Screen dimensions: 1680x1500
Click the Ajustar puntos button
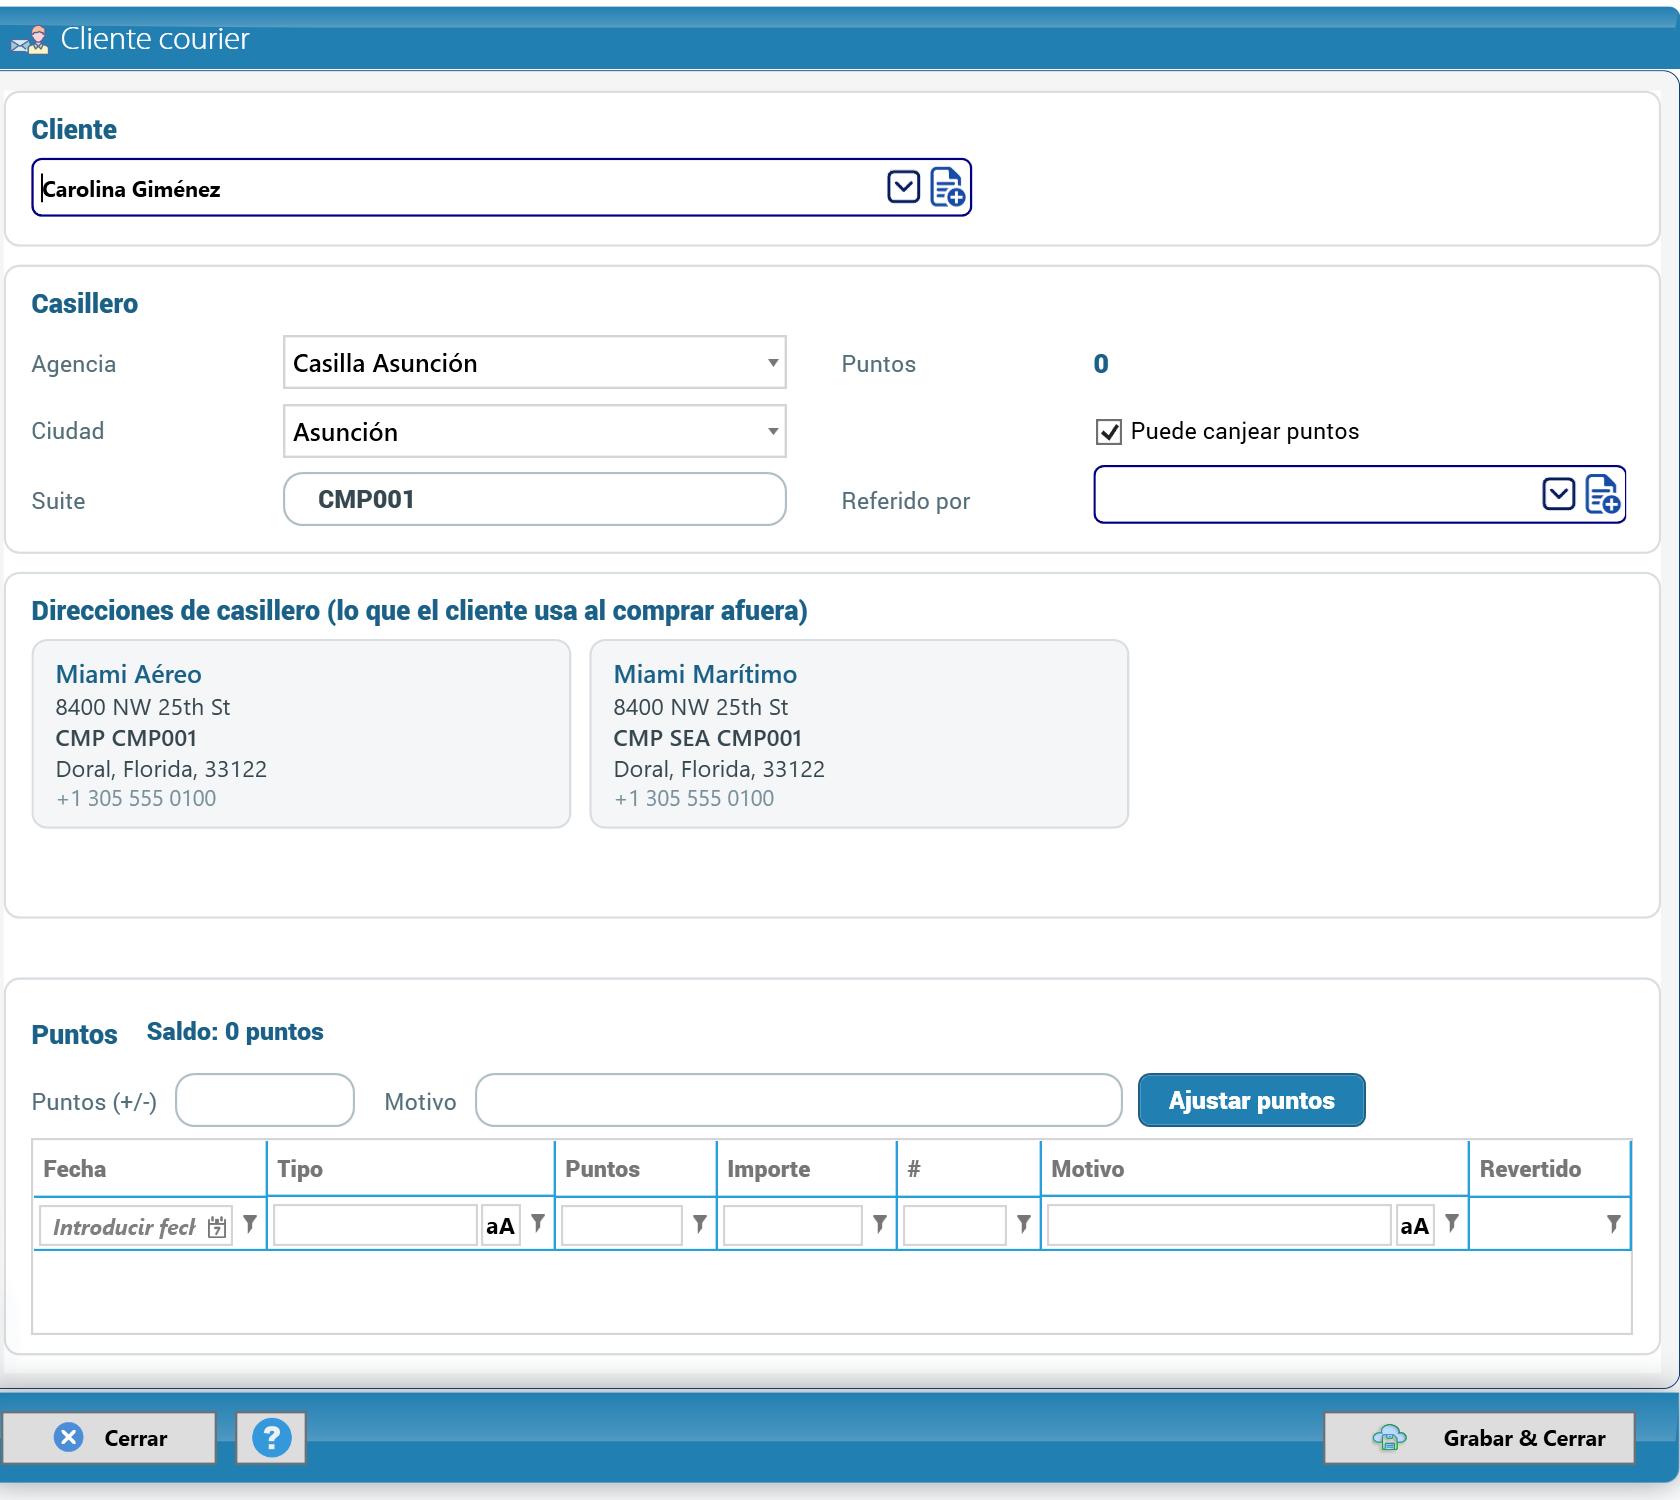[x=1251, y=1100]
